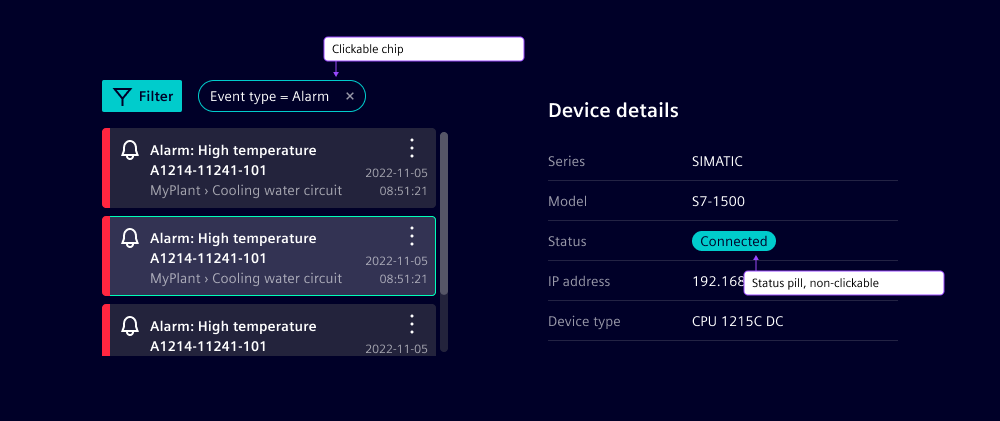This screenshot has width=1000, height=421.
Task: Click the bell icon on the first alarm card
Action: pos(129,150)
